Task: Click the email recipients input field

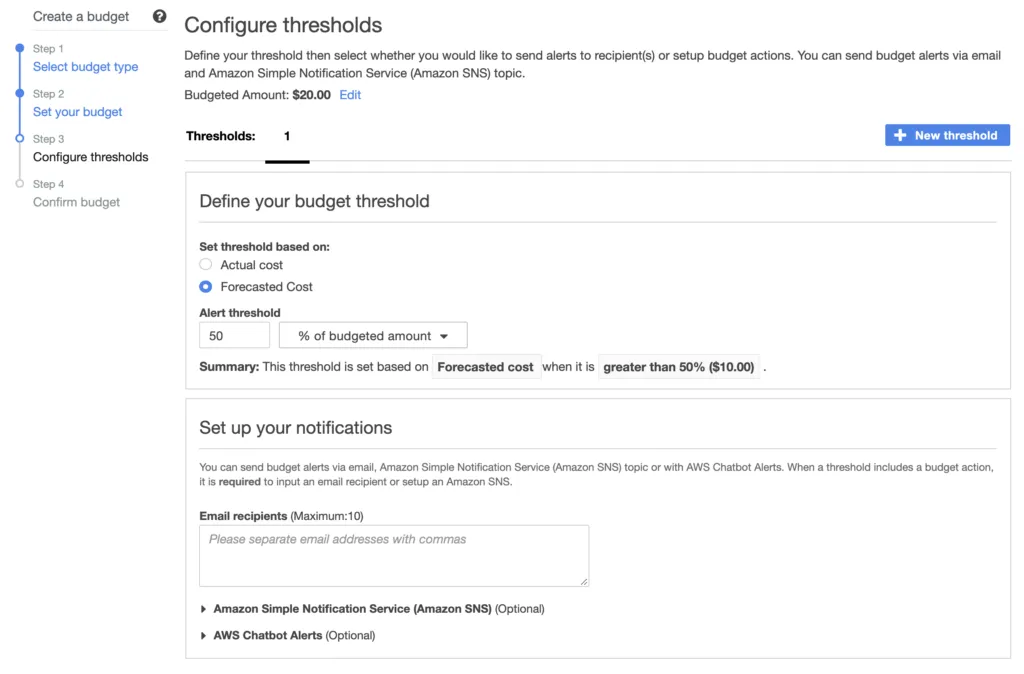Action: pos(393,553)
